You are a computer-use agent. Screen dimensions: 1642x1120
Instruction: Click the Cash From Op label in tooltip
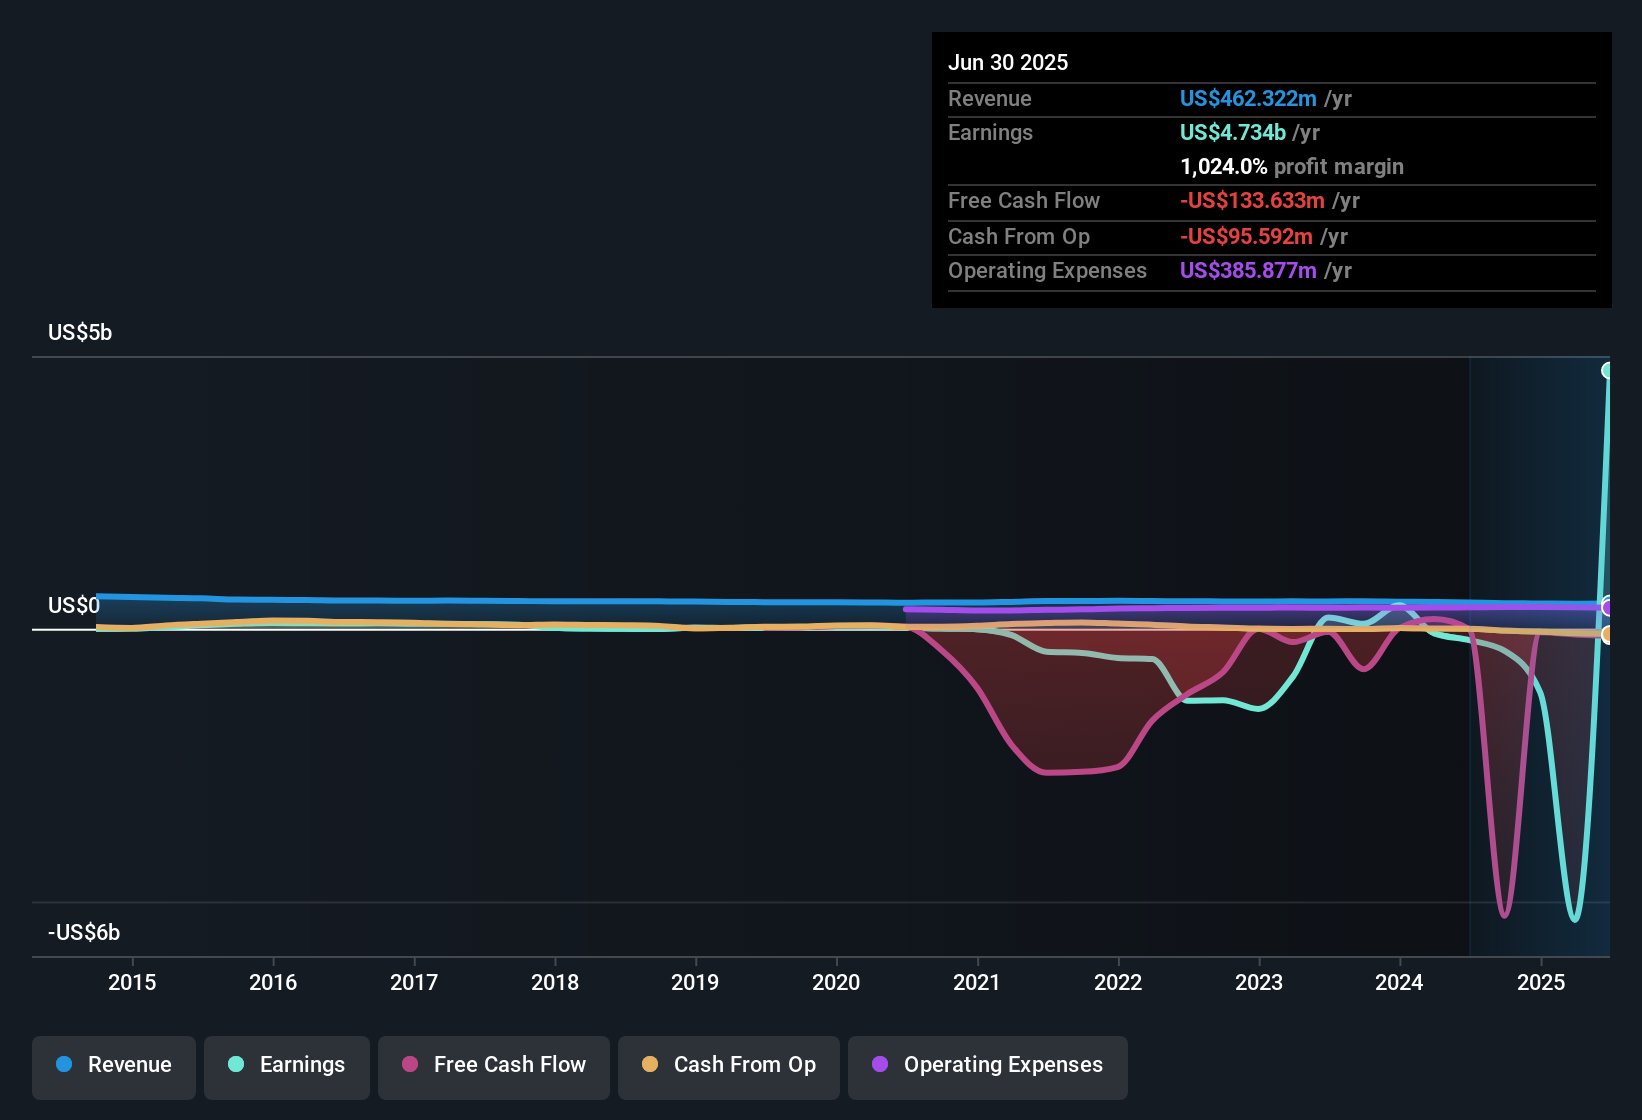1019,236
